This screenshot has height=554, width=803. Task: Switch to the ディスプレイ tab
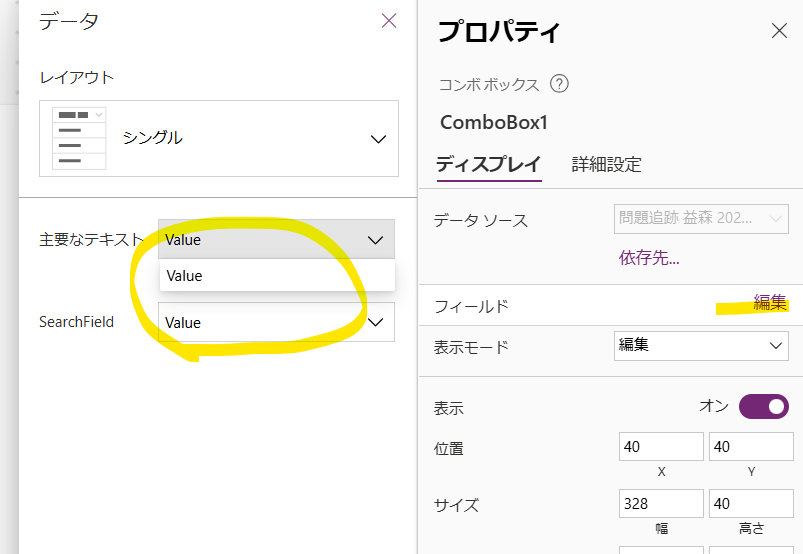pos(489,164)
